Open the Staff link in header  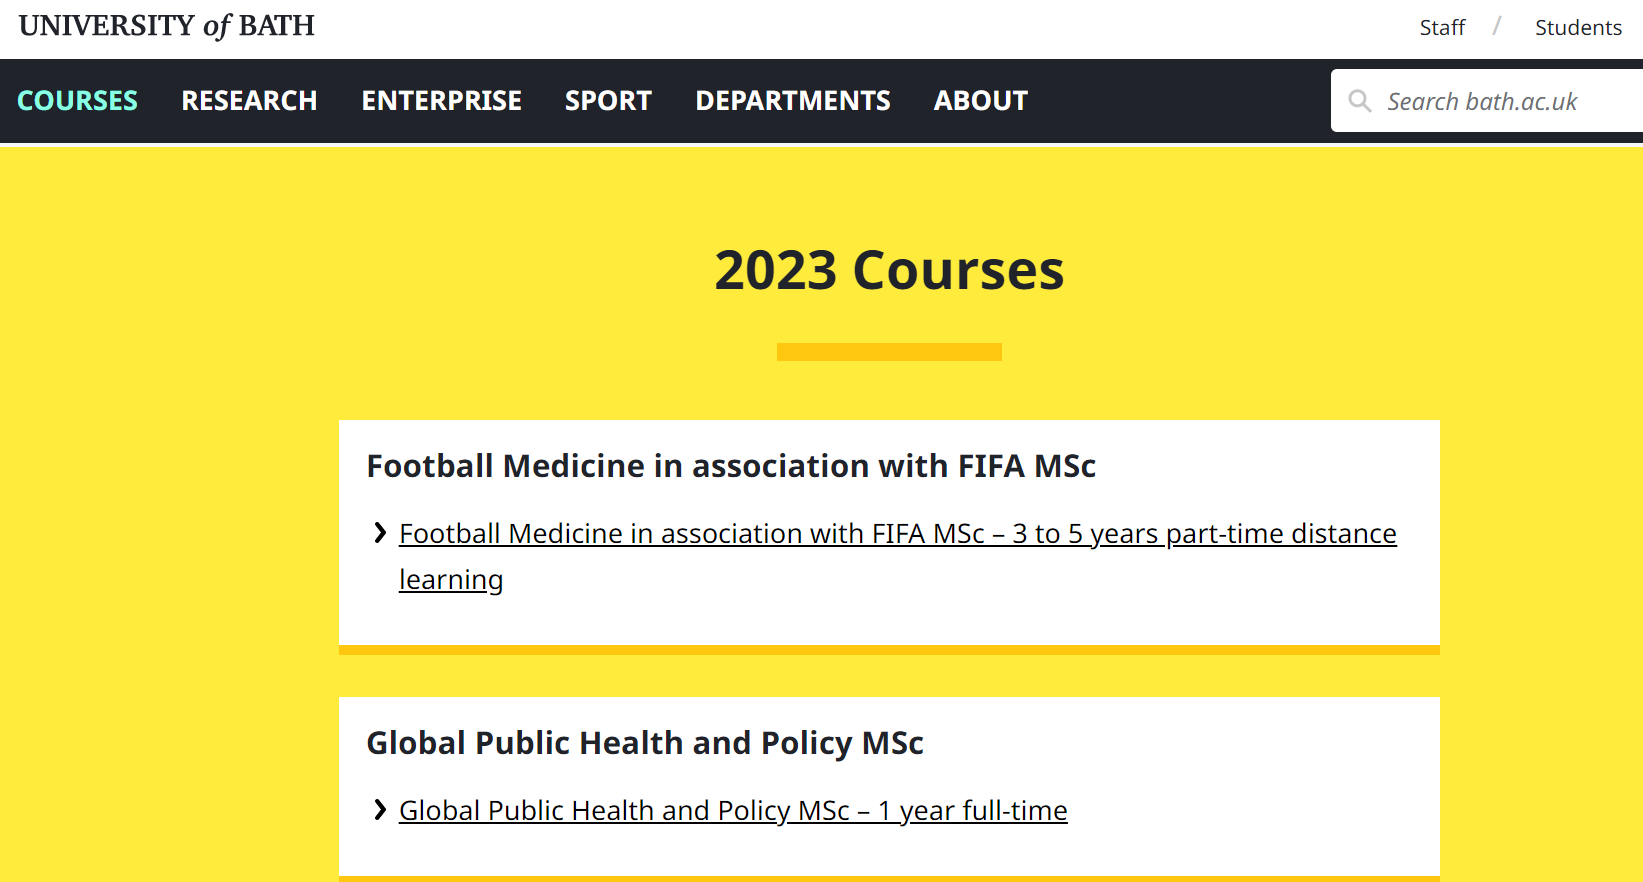(1442, 28)
